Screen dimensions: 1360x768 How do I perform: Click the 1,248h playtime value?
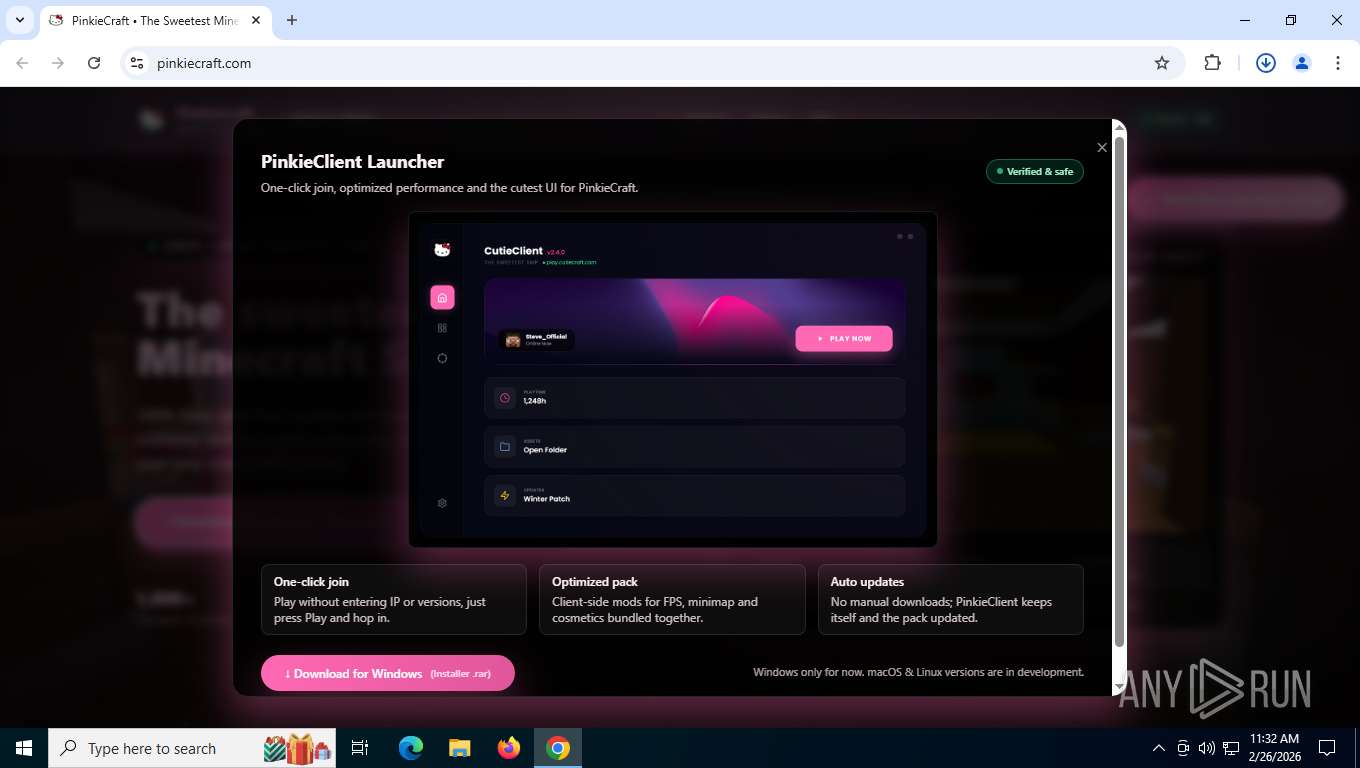point(534,401)
